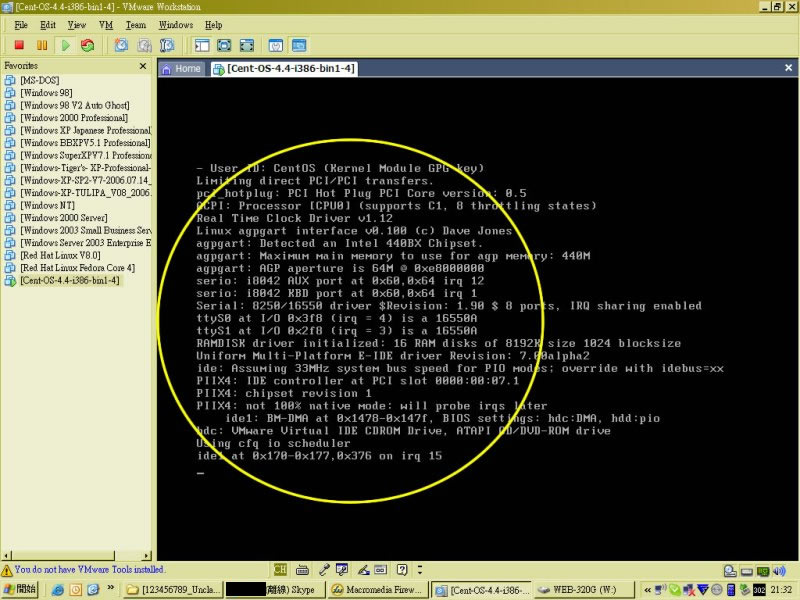800x600 pixels.
Task: Click the VM network adapter status icon
Action: coord(762,571)
